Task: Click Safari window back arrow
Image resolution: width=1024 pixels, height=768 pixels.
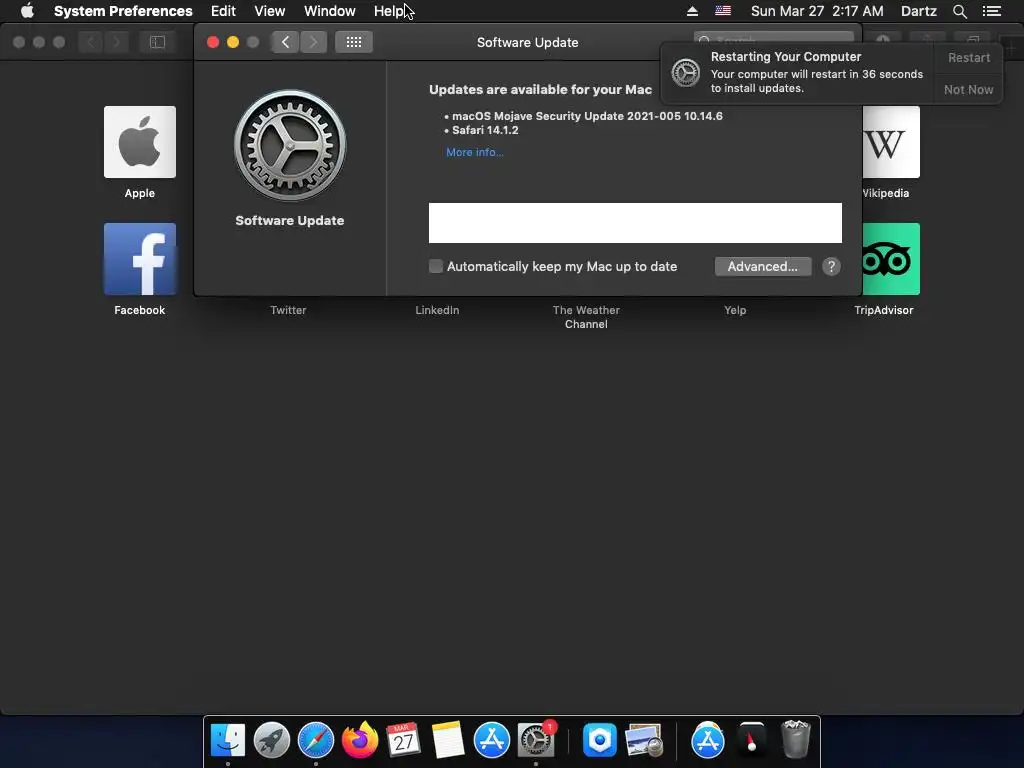Action: [91, 42]
